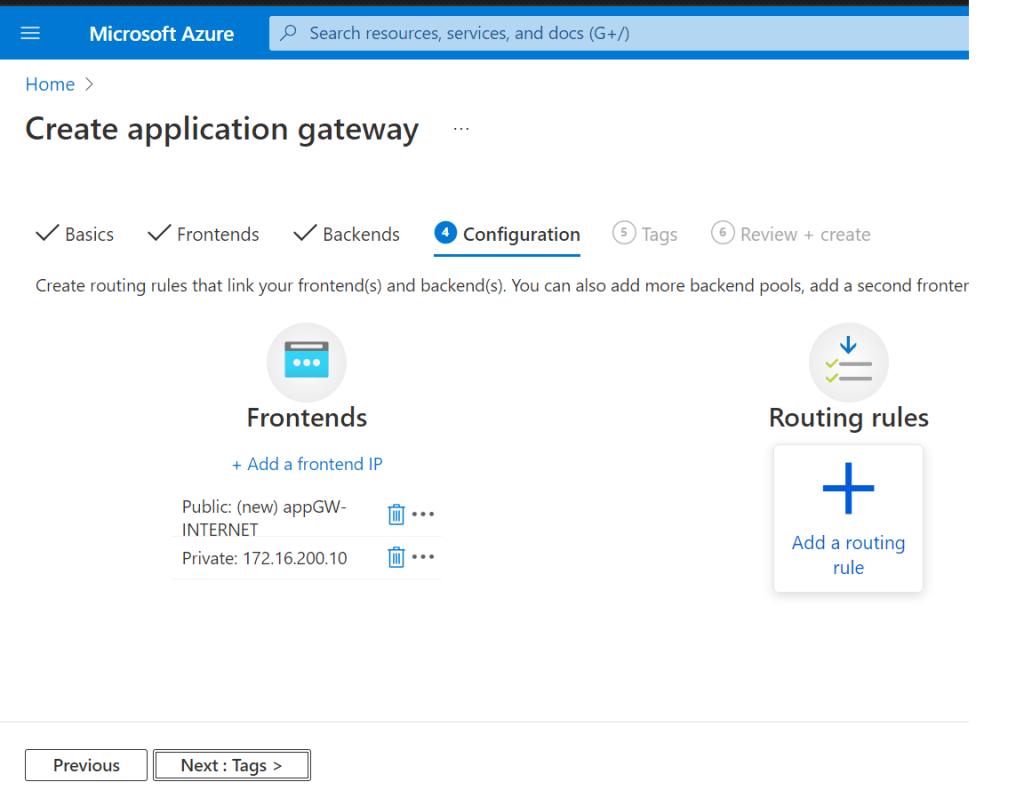Click the Previous button
This screenshot has height=806, width=1024.
point(86,765)
